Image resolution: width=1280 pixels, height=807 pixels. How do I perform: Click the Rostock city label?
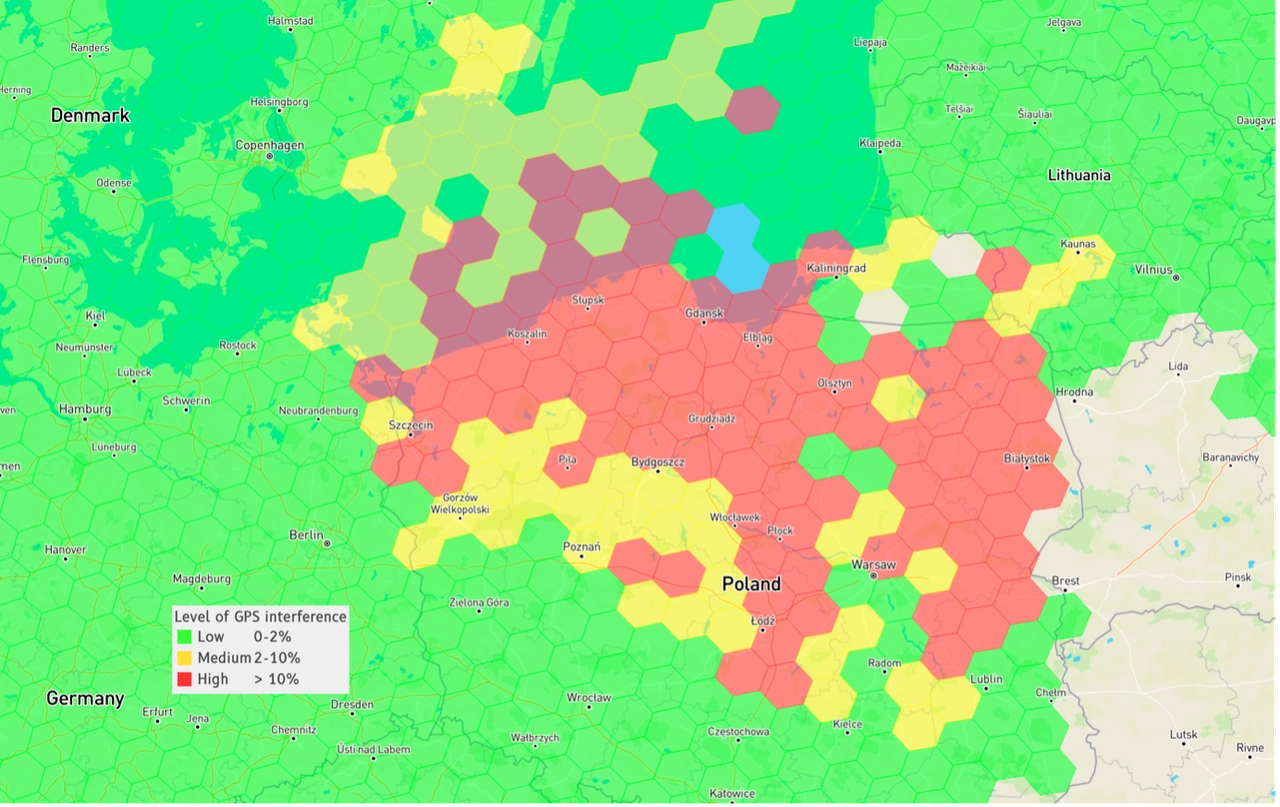click(x=238, y=346)
